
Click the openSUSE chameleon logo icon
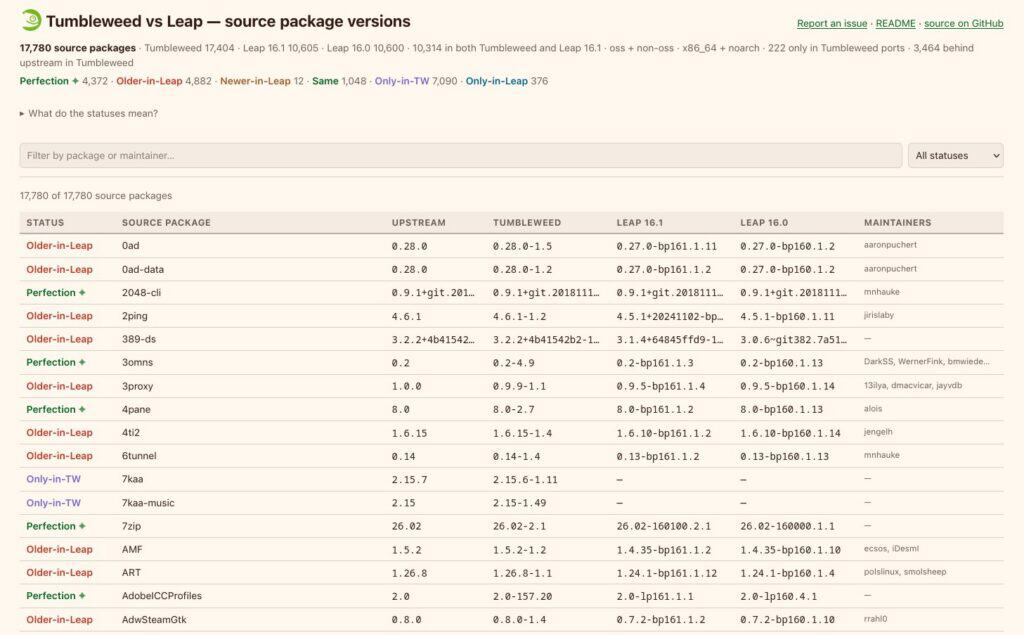pos(31,21)
